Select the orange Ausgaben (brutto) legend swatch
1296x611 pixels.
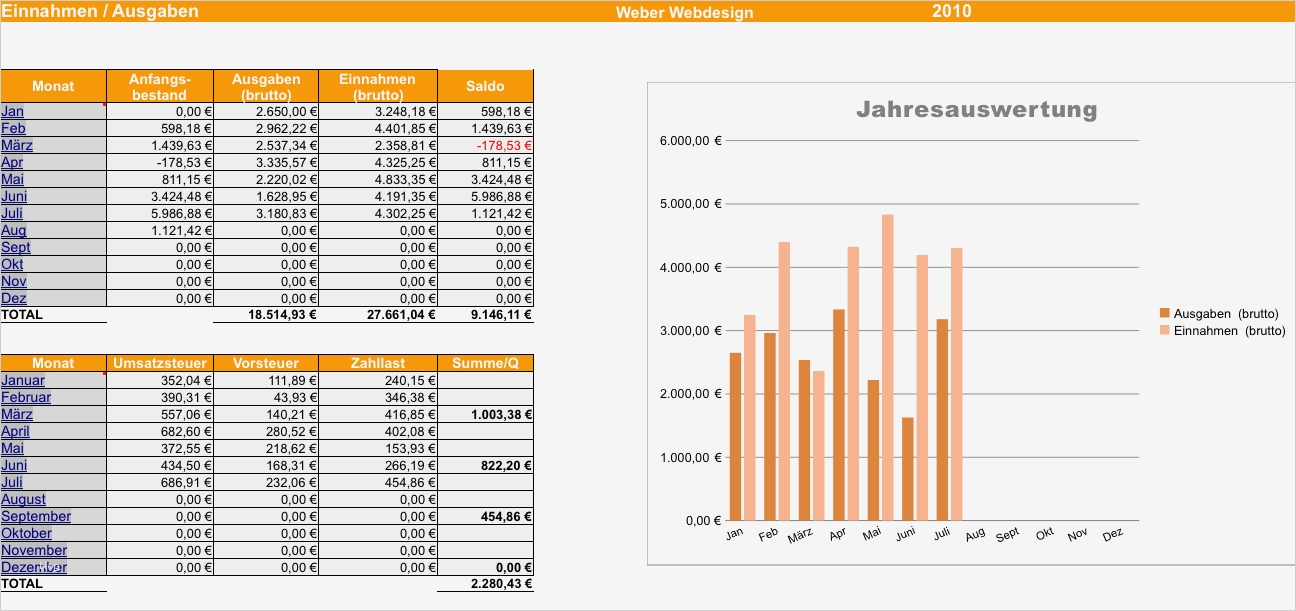pyautogui.click(x=1165, y=313)
